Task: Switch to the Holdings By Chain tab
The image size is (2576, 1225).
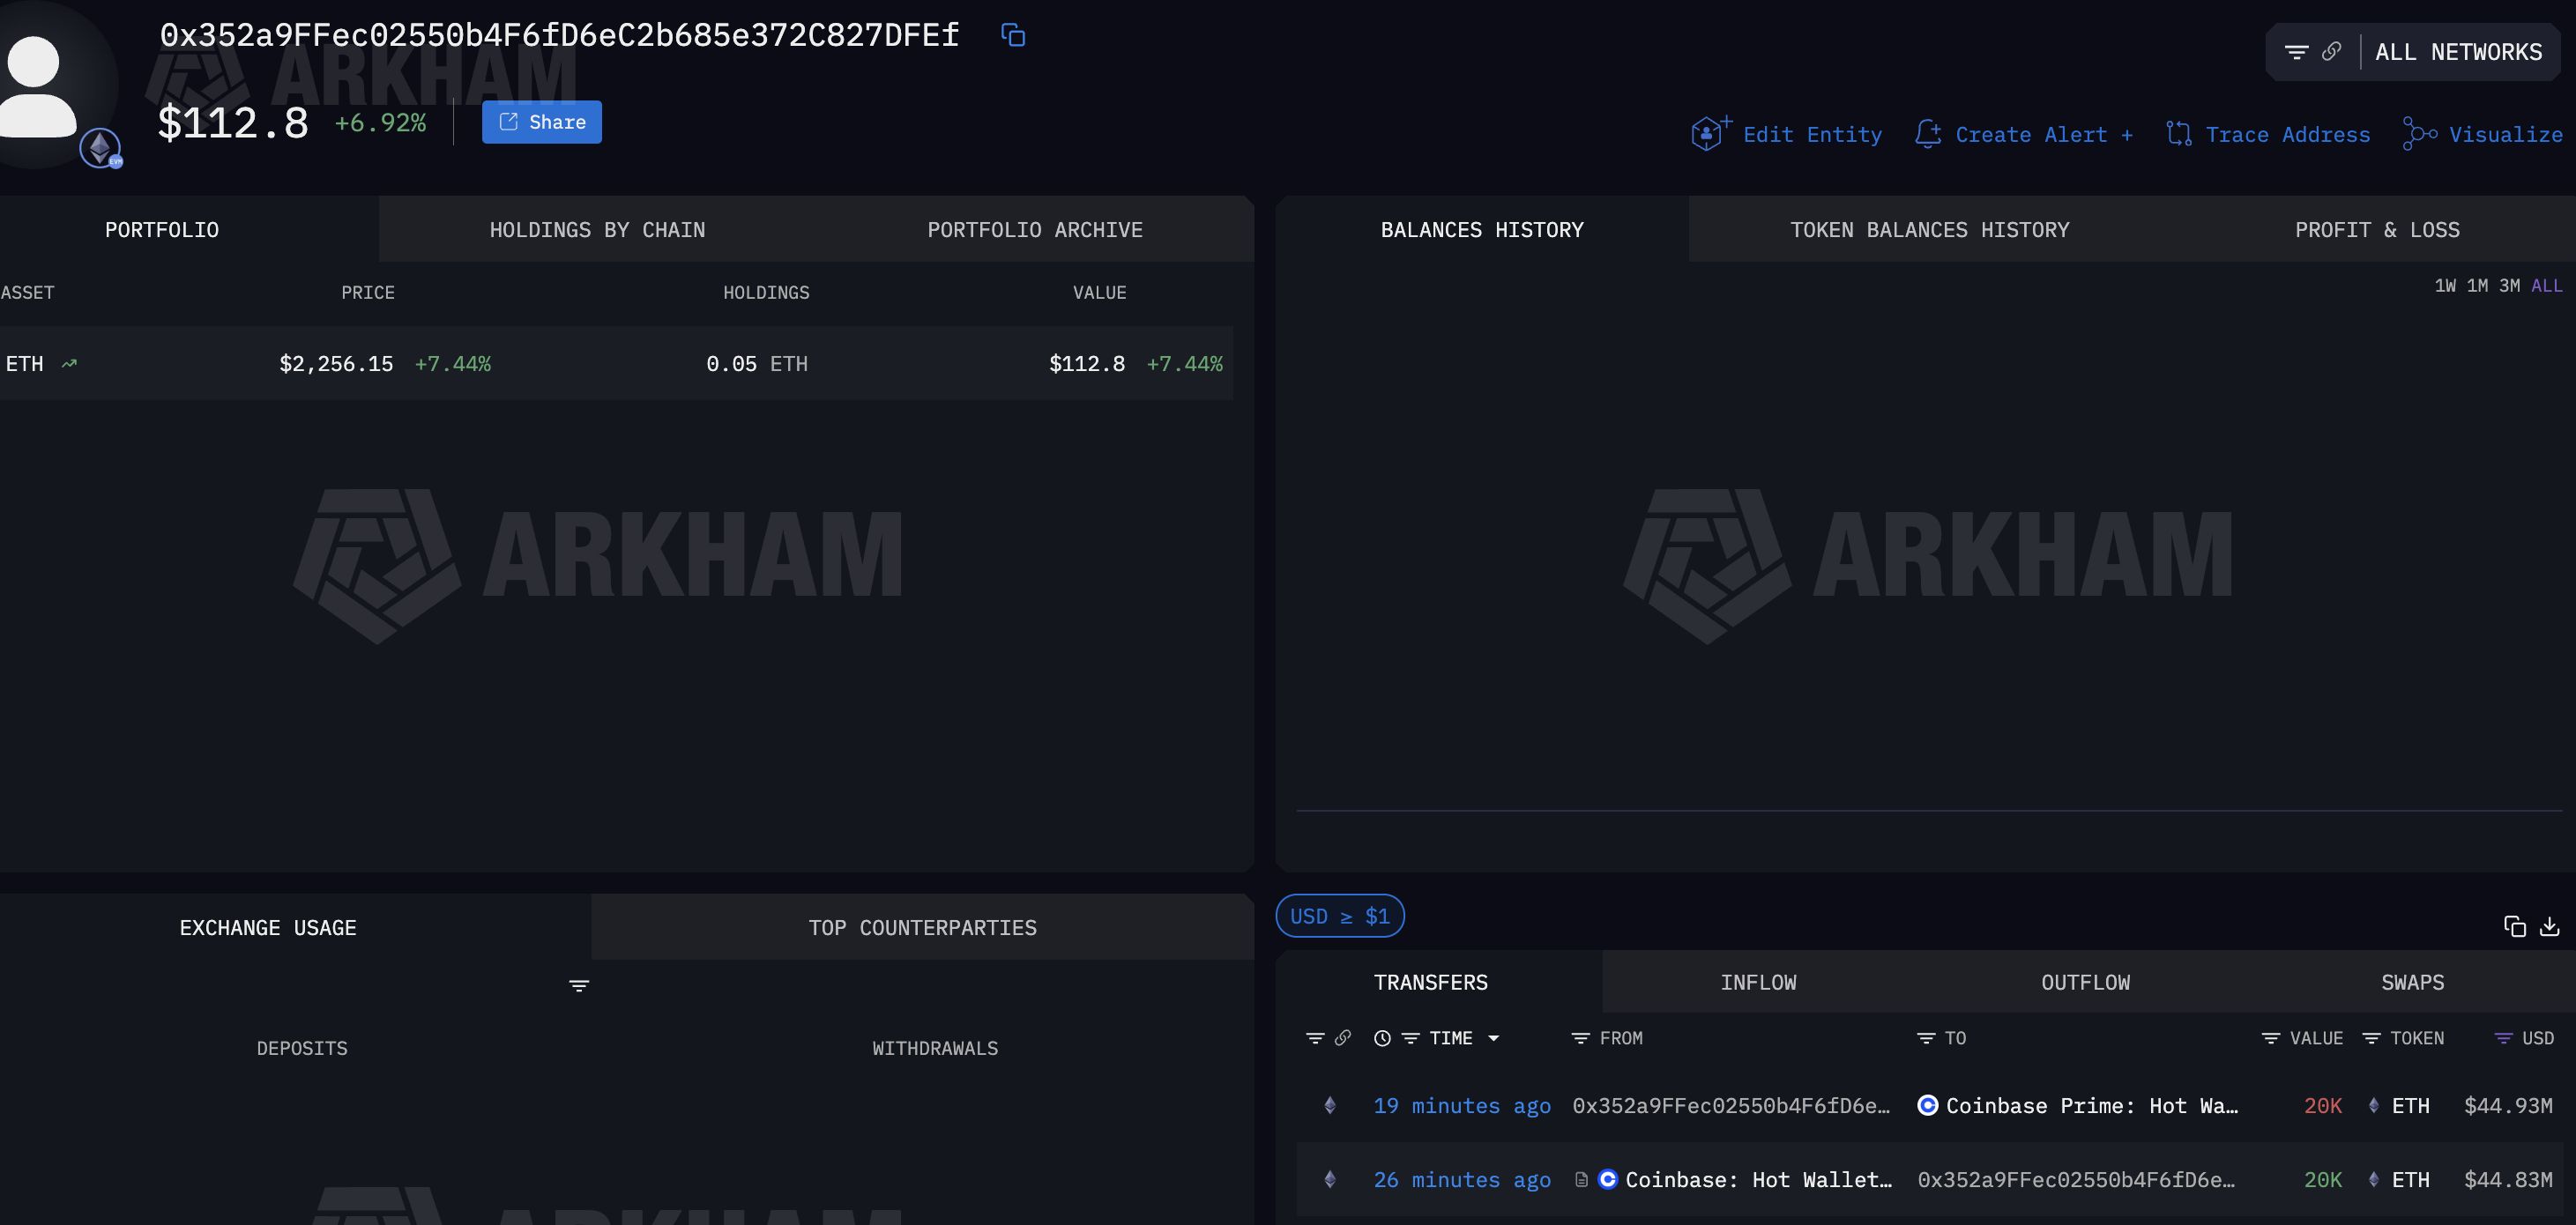Action: [597, 230]
